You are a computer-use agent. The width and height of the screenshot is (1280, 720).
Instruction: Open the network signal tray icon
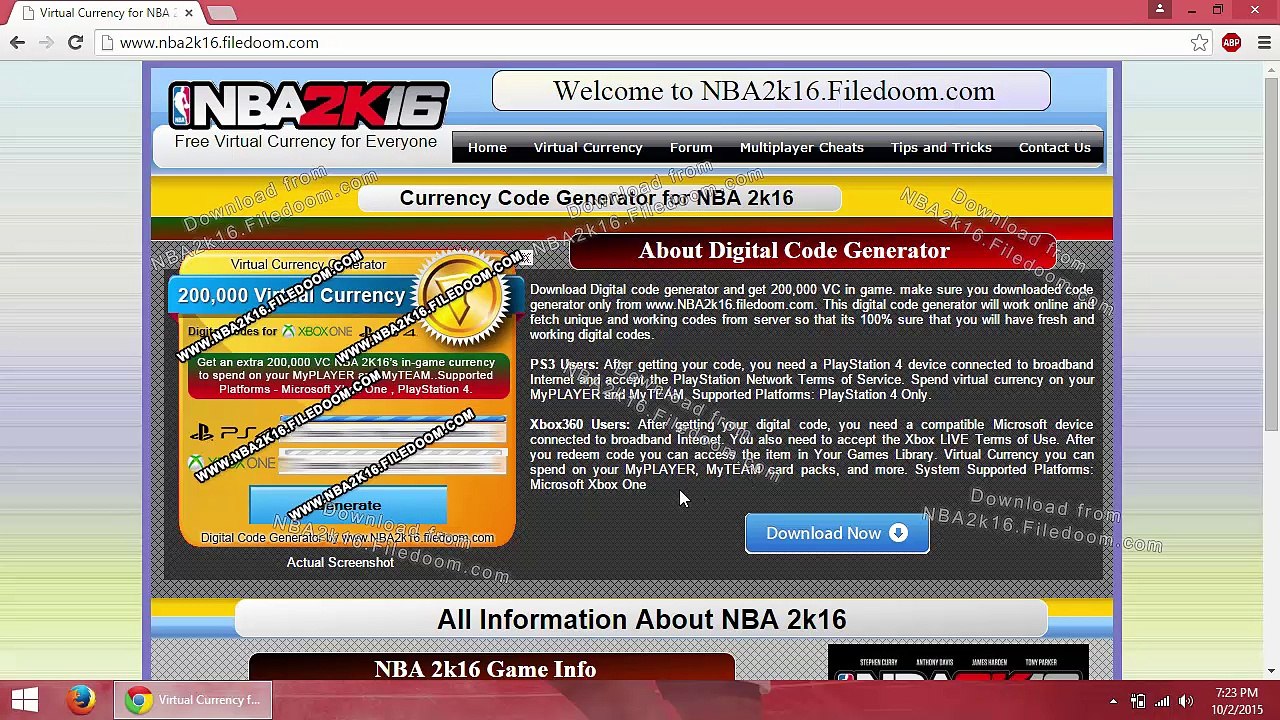tap(1162, 701)
